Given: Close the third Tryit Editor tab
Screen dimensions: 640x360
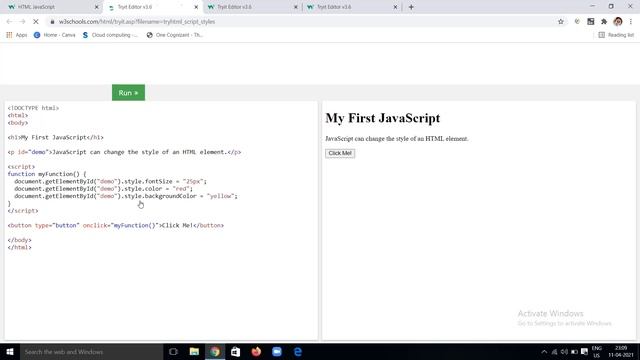Looking at the screenshot, I should (296, 7).
